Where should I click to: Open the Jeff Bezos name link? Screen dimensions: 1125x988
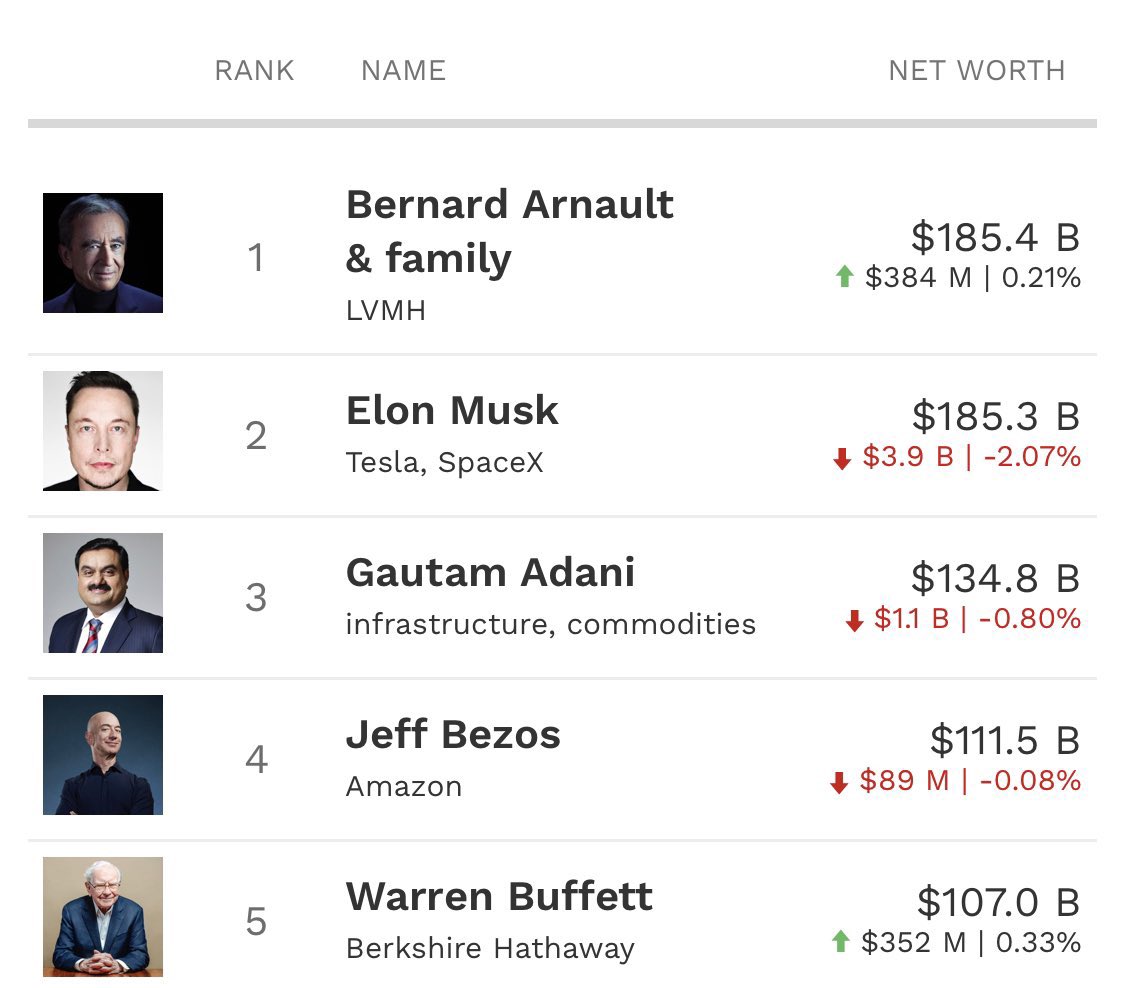coord(453,735)
